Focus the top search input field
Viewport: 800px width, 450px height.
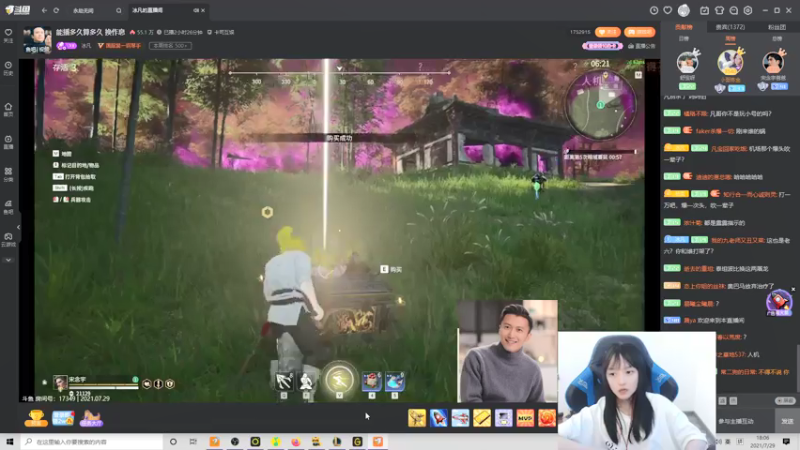point(92,10)
